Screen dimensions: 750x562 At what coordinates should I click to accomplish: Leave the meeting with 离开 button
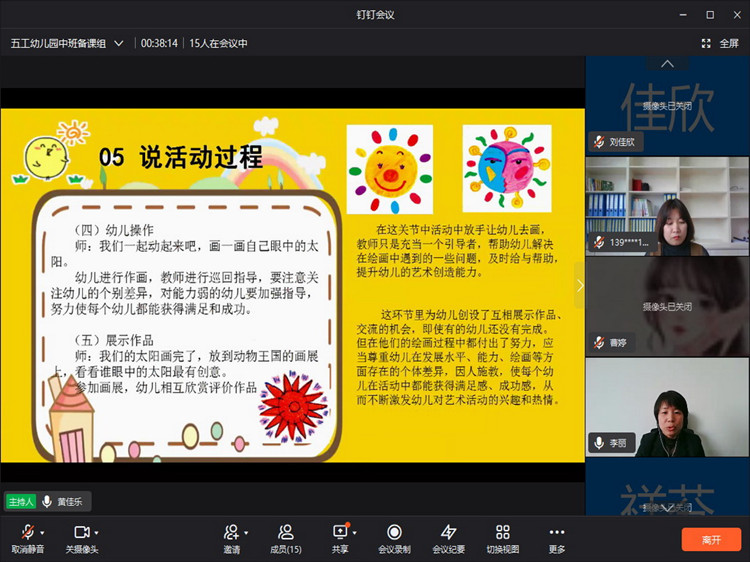click(x=711, y=540)
